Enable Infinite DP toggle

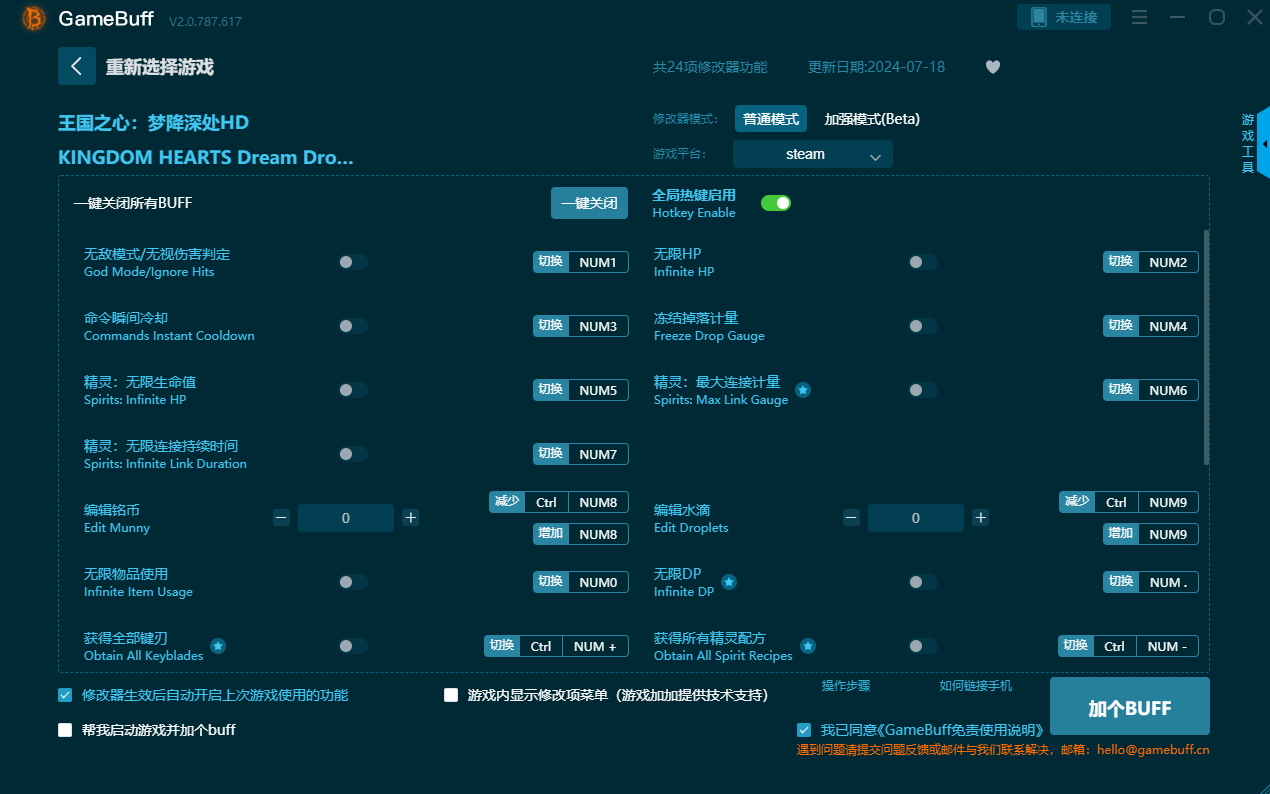coord(923,582)
